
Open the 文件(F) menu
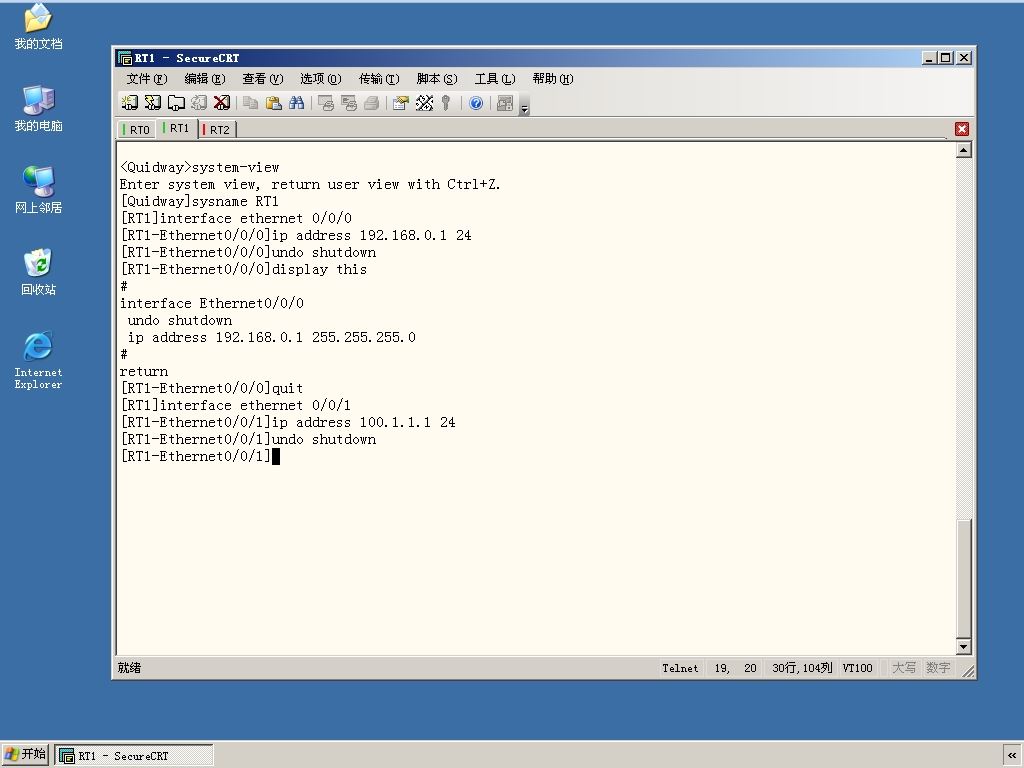click(147, 79)
